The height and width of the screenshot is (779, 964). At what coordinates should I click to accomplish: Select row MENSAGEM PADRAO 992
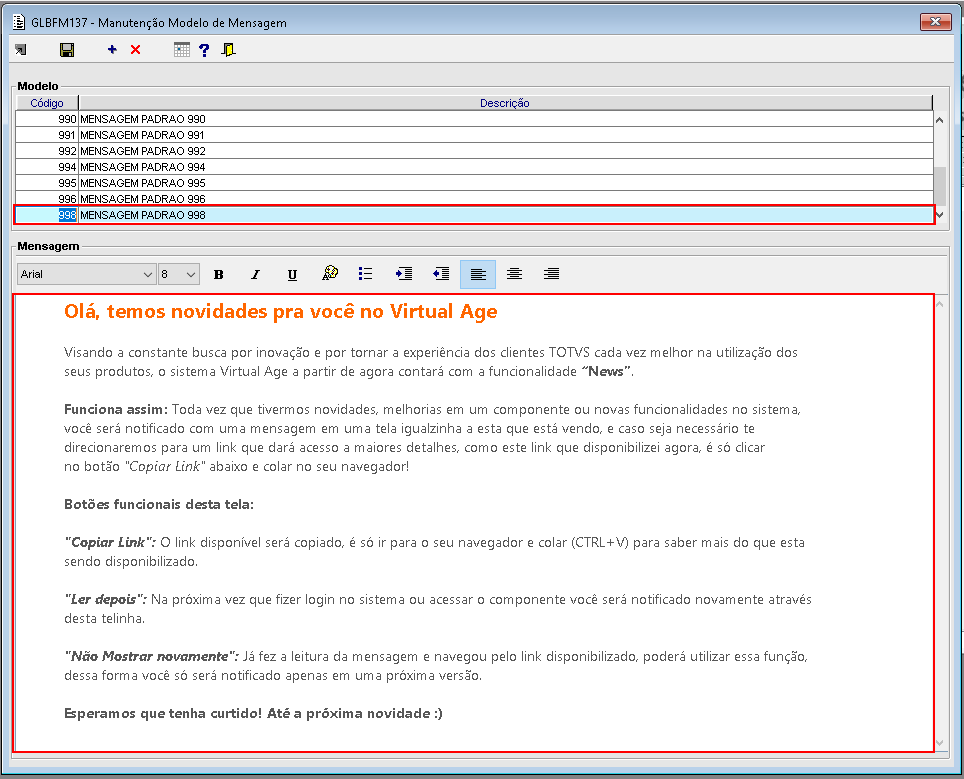pyautogui.click(x=474, y=151)
